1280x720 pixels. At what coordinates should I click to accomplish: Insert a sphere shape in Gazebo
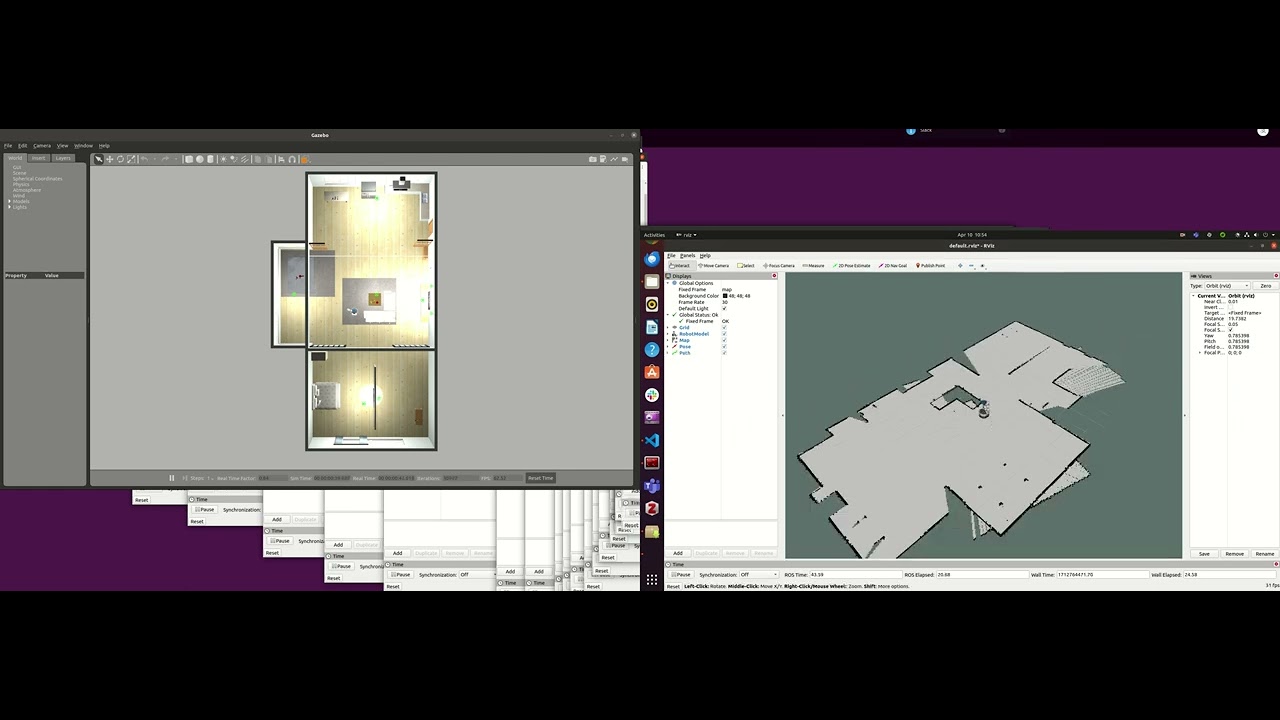pyautogui.click(x=199, y=159)
